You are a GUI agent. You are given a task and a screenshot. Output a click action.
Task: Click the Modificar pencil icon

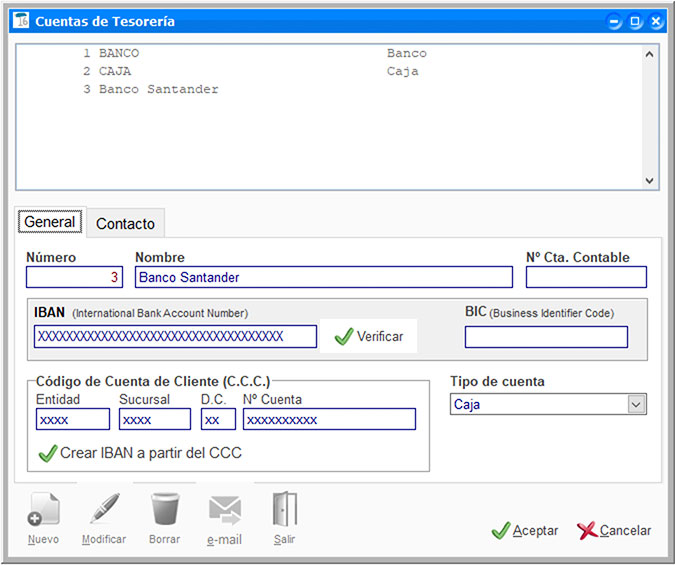click(x=104, y=509)
